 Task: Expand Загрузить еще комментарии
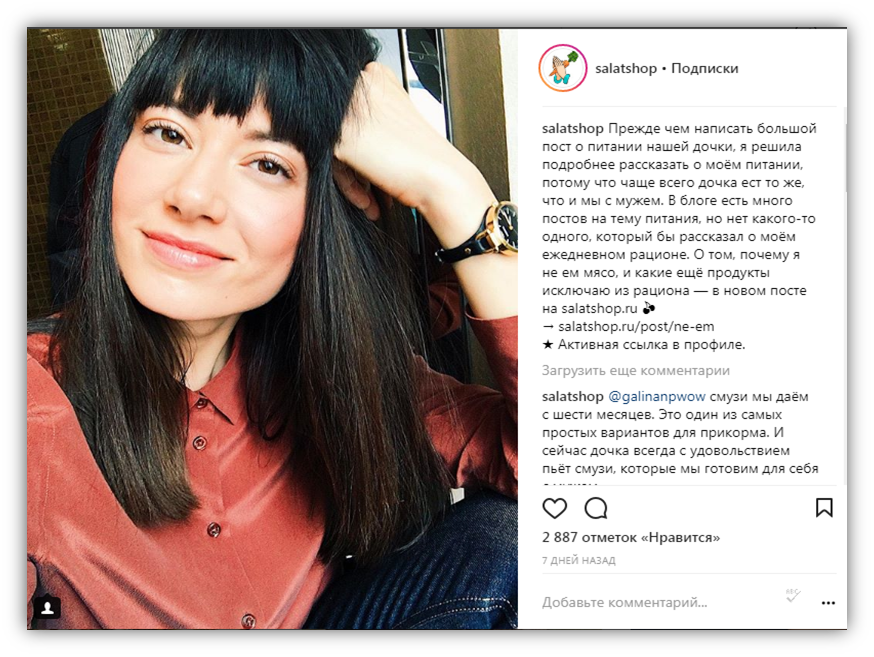(635, 371)
